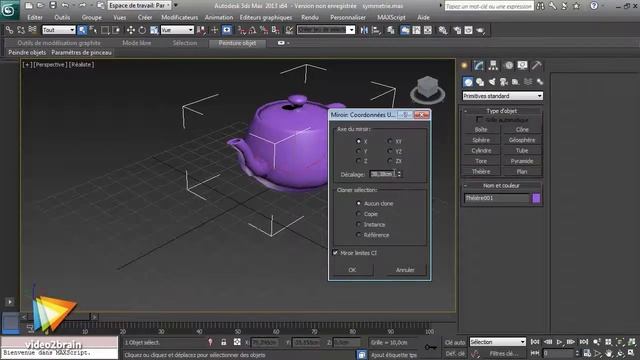640x360 pixels.
Task: Click the Undo arrow icon
Action: [x=65, y=5]
